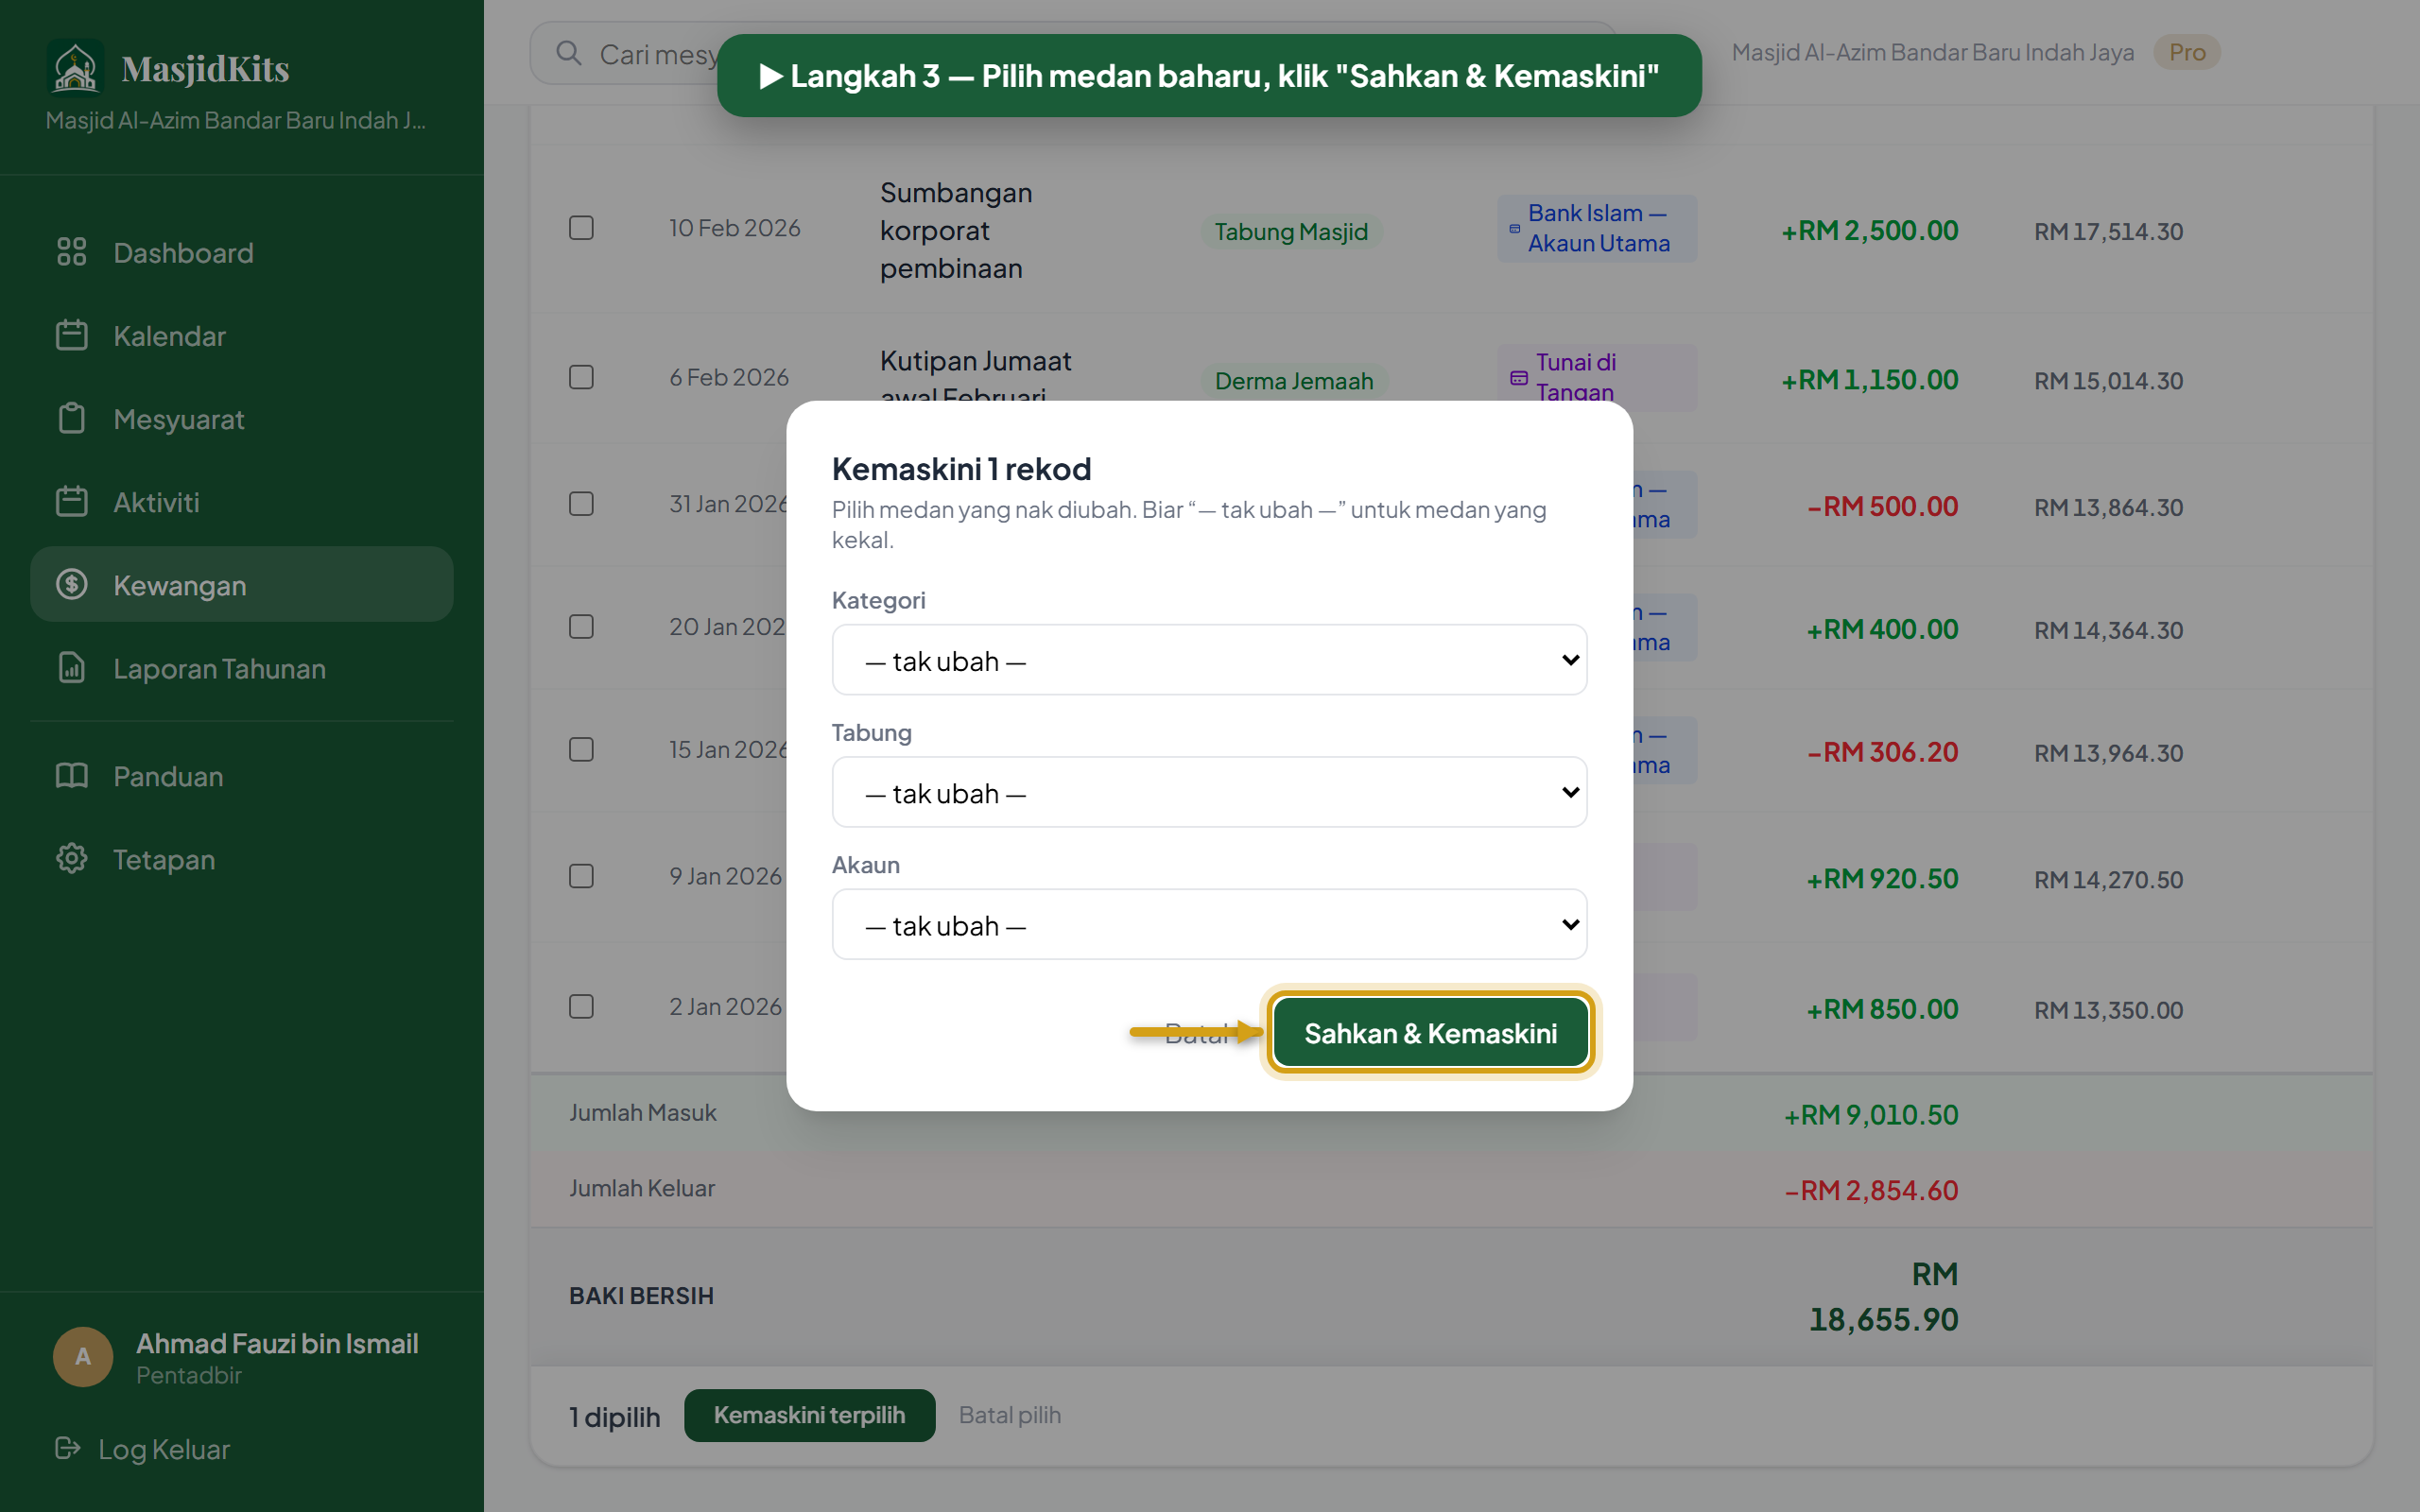This screenshot has width=2420, height=1512.
Task: Click the Mesyuarat clipboard icon
Action: click(x=72, y=418)
